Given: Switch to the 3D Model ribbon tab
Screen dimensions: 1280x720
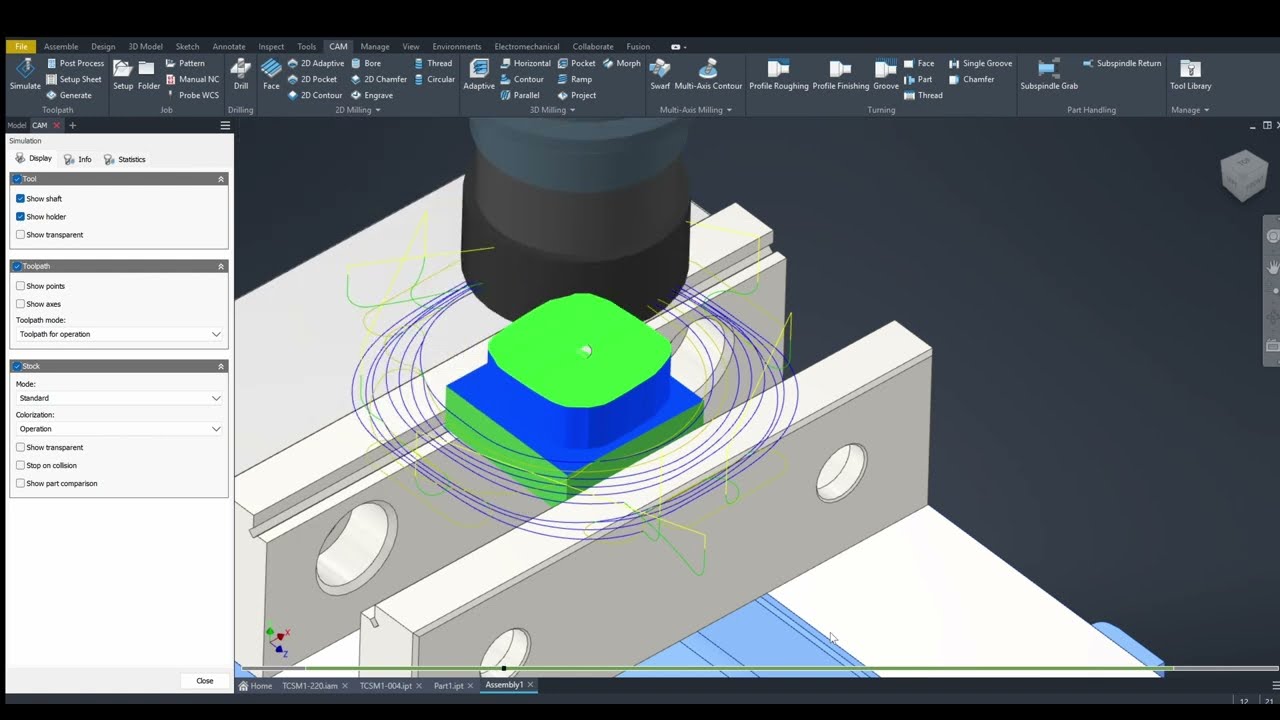Looking at the screenshot, I should pyautogui.click(x=145, y=46).
